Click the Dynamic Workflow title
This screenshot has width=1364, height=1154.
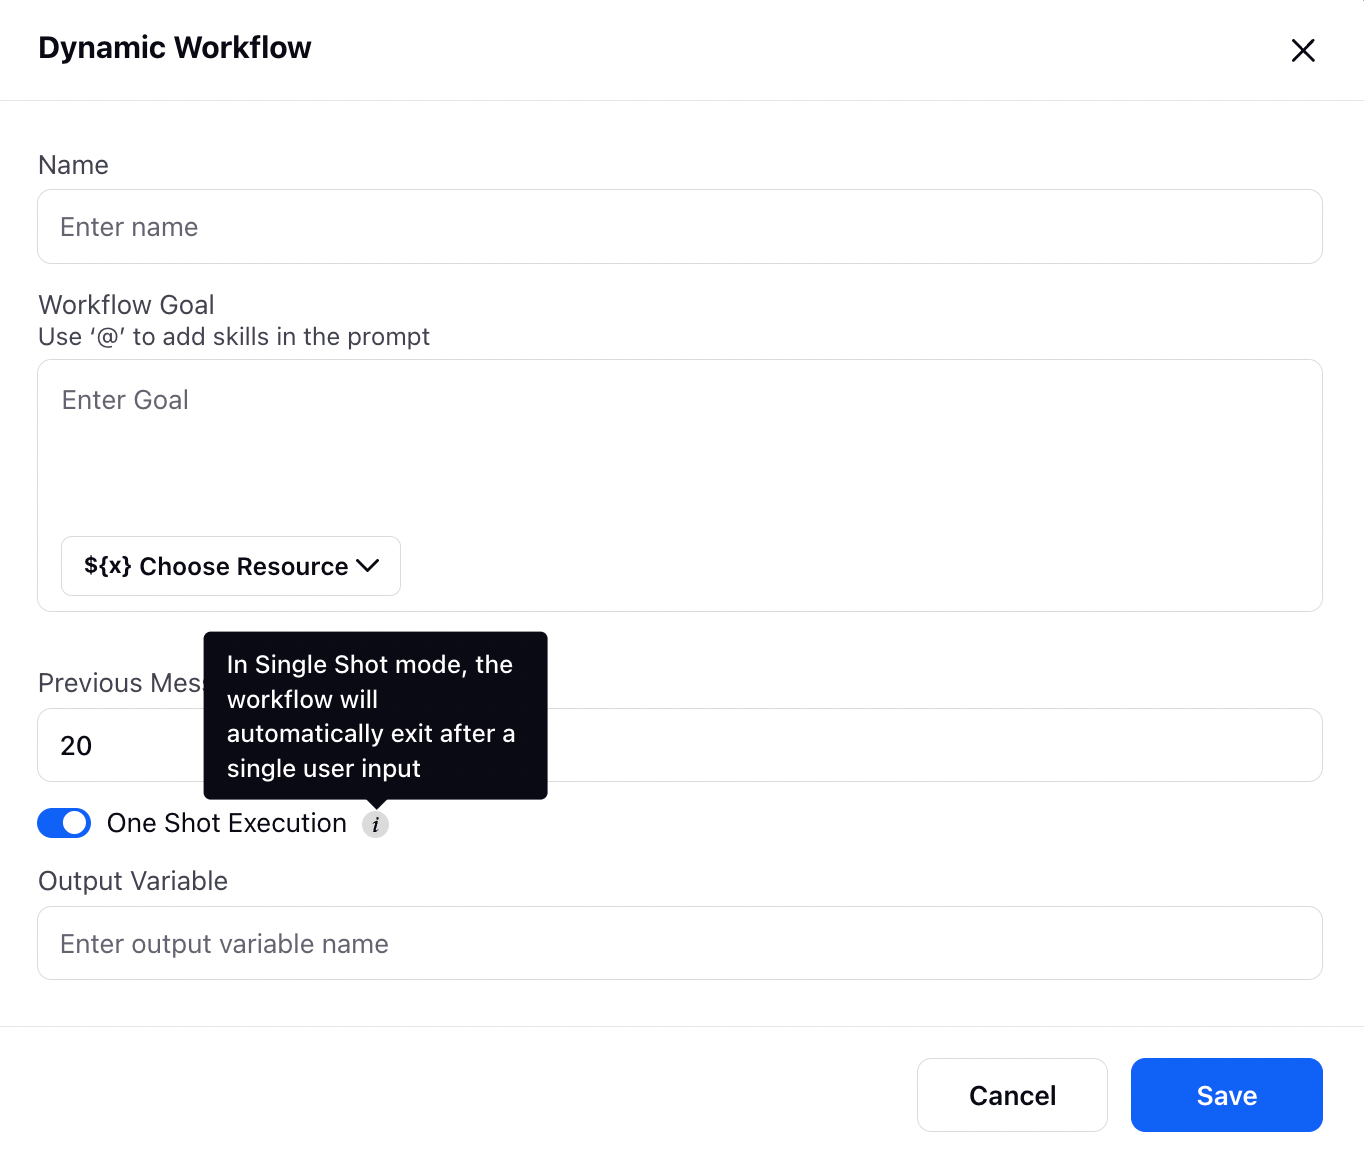175,48
